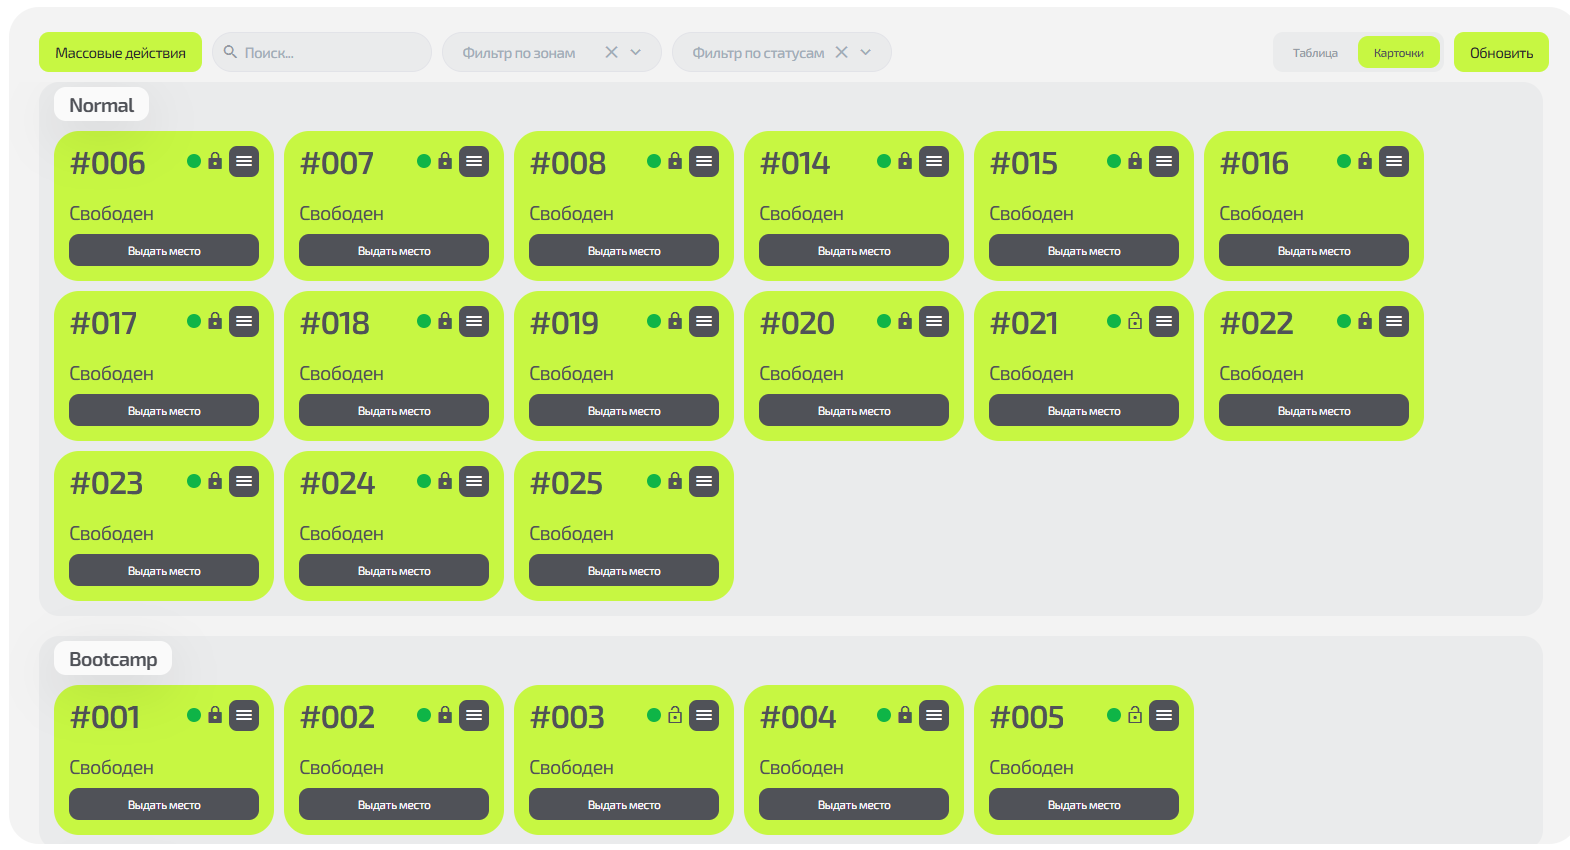Expand the 'Фильтр по зонам' dropdown arrow
This screenshot has width=1570, height=850.
tap(636, 52)
